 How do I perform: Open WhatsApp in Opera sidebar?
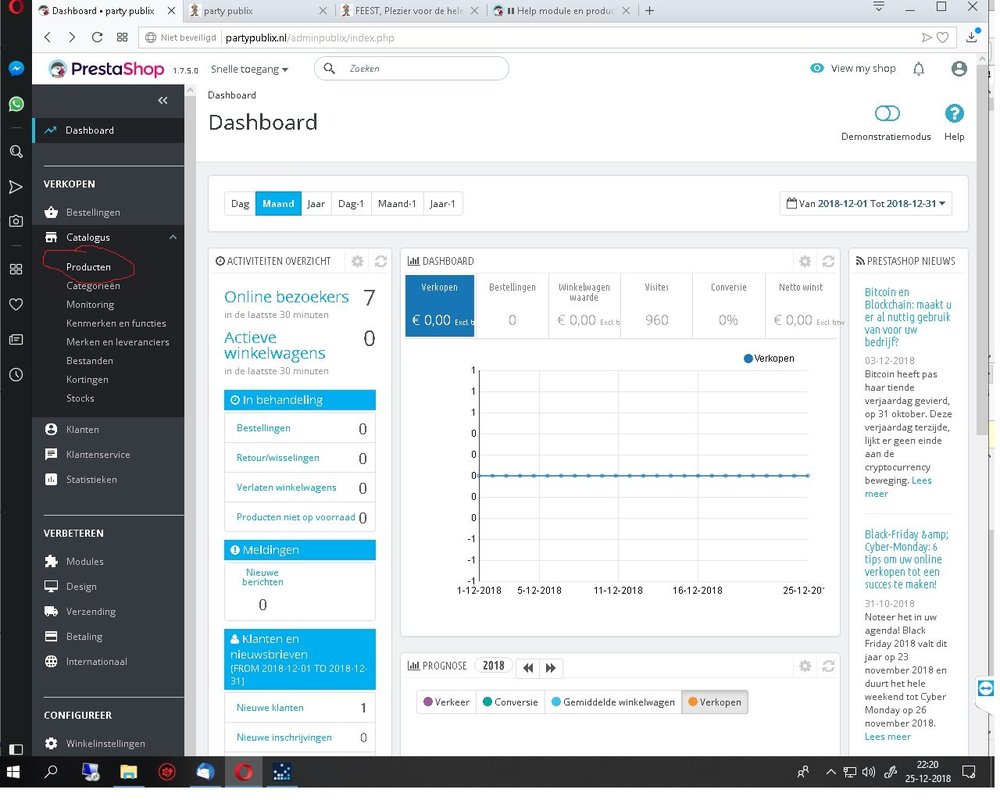pyautogui.click(x=16, y=104)
